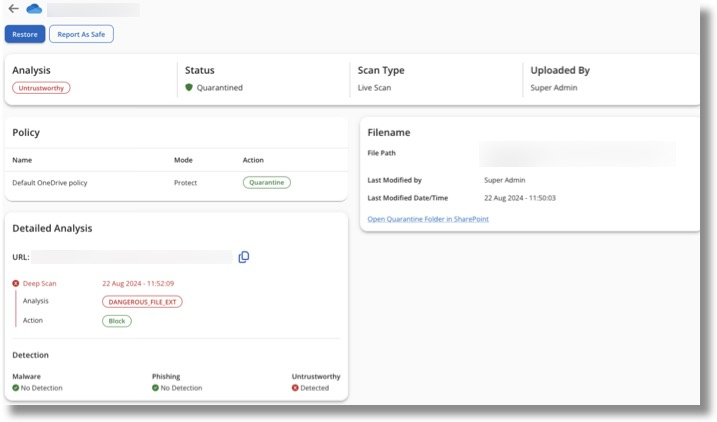Click the green check icon under Malware
717x422 pixels.
coord(16,388)
